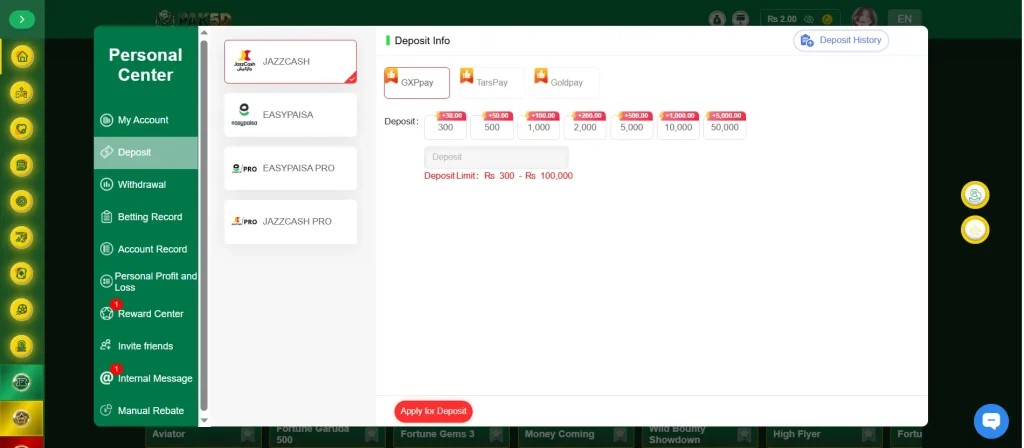This screenshot has width=1024, height=448.
Task: Click the Rs 2.00 balance text
Action: pyautogui.click(x=782, y=20)
